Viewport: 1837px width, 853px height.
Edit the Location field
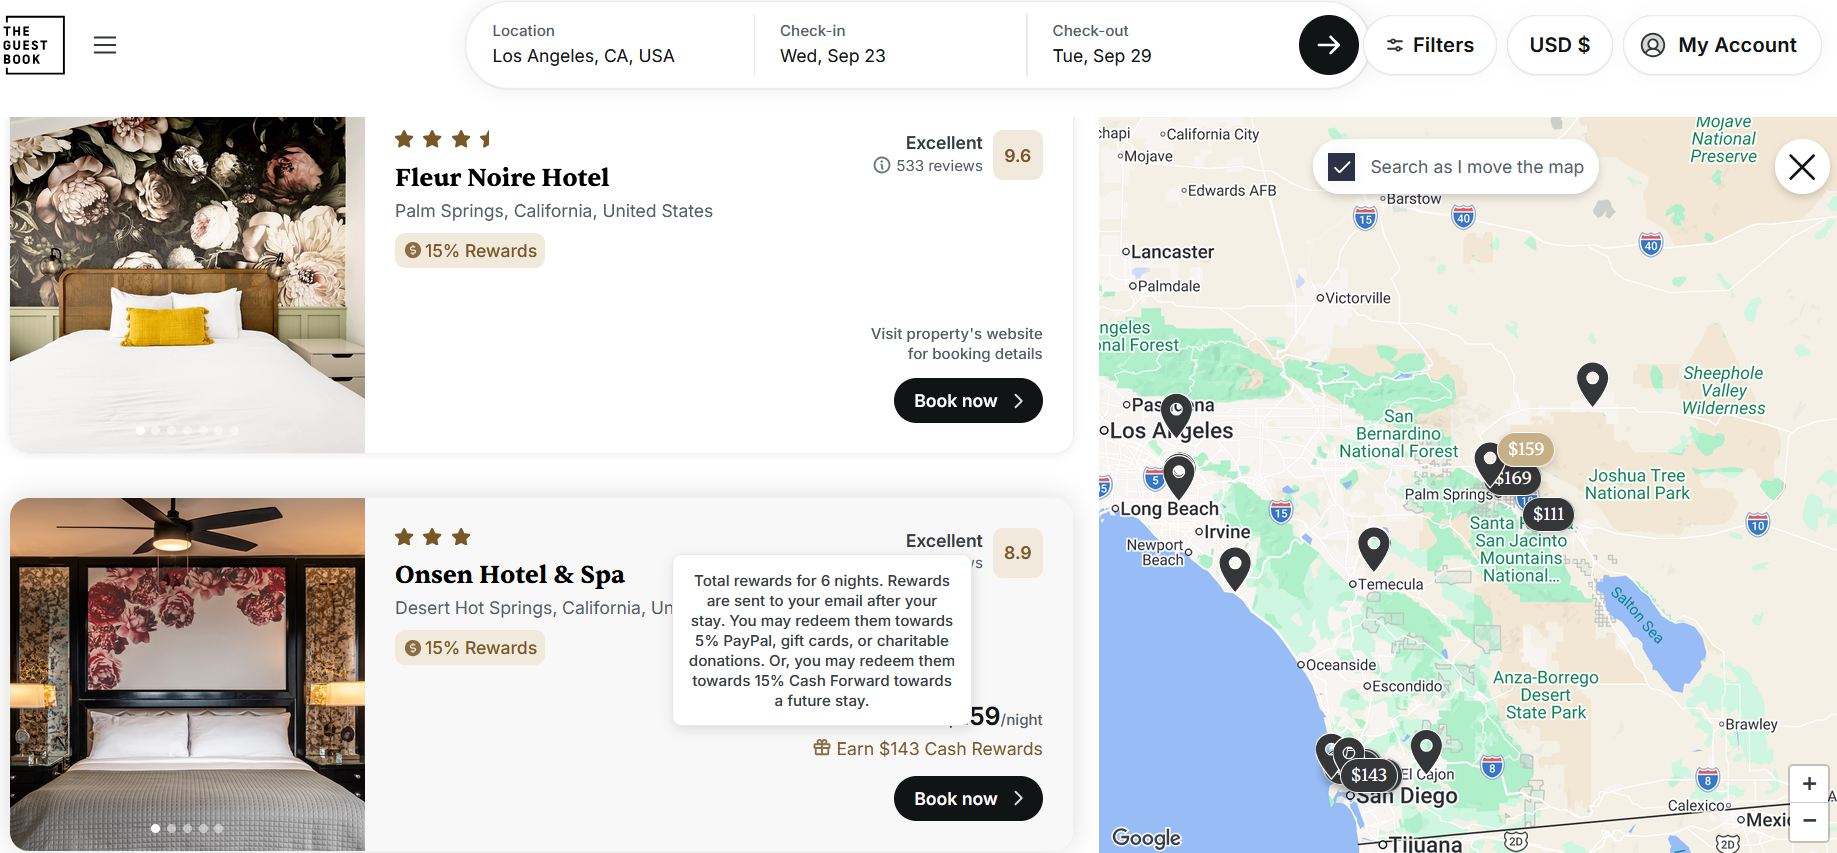point(610,45)
